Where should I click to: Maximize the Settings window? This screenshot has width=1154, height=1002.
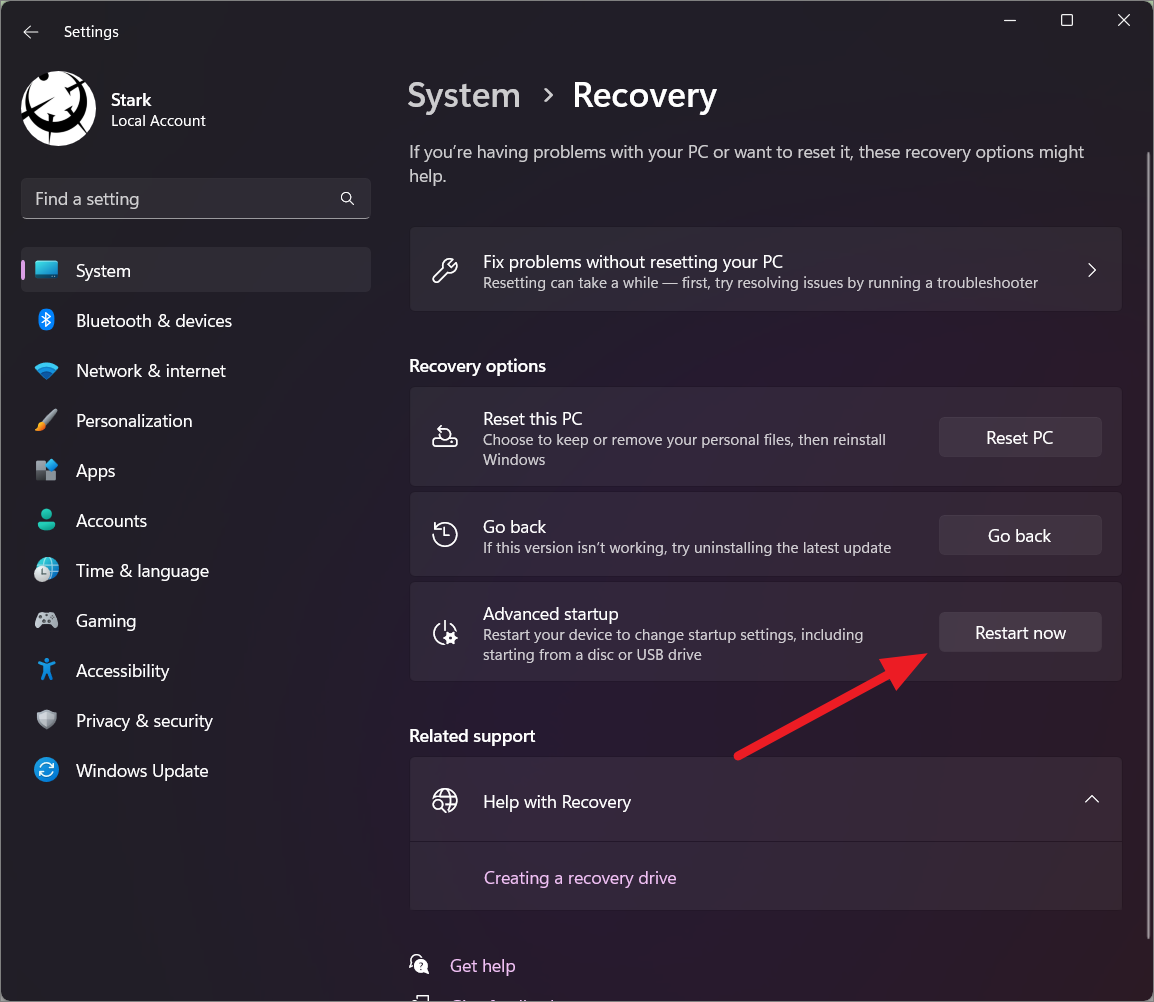tap(1066, 21)
